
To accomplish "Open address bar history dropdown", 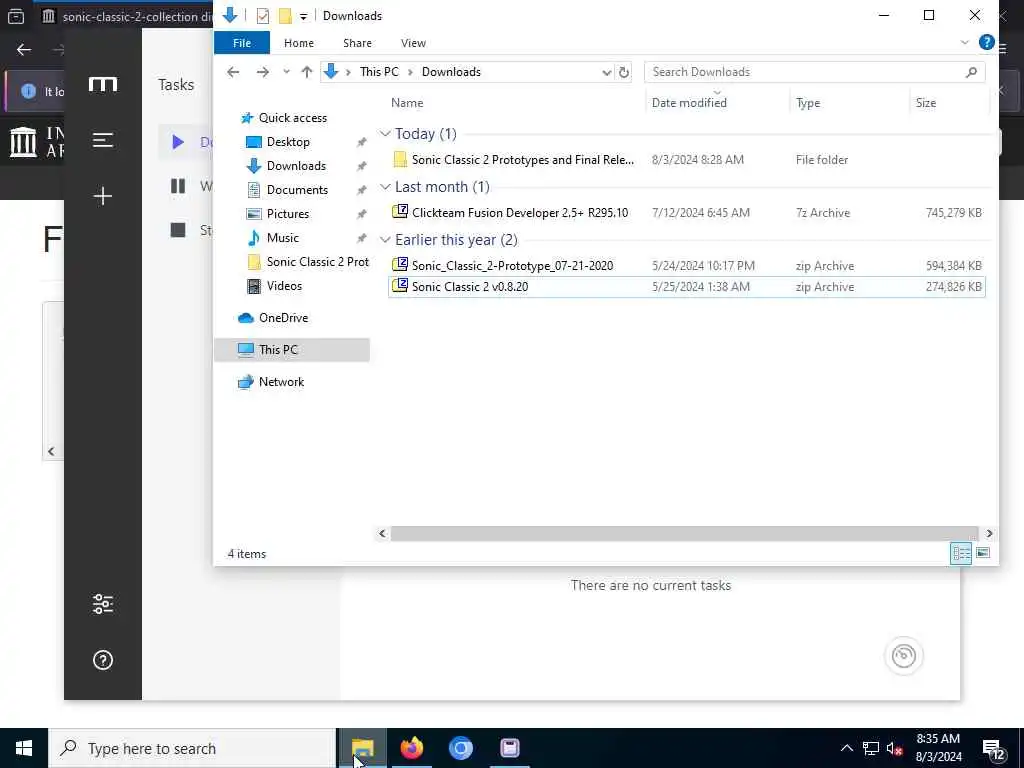I will (x=606, y=72).
